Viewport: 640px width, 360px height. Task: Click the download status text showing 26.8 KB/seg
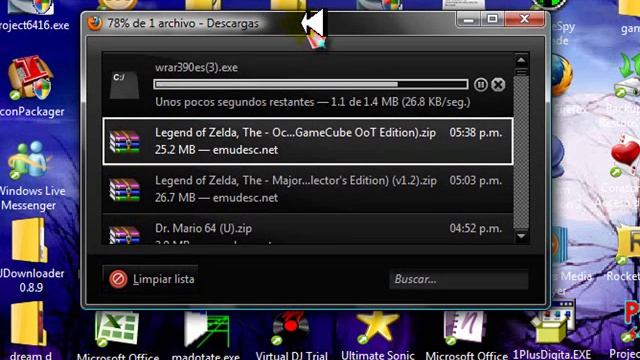[x=313, y=102]
